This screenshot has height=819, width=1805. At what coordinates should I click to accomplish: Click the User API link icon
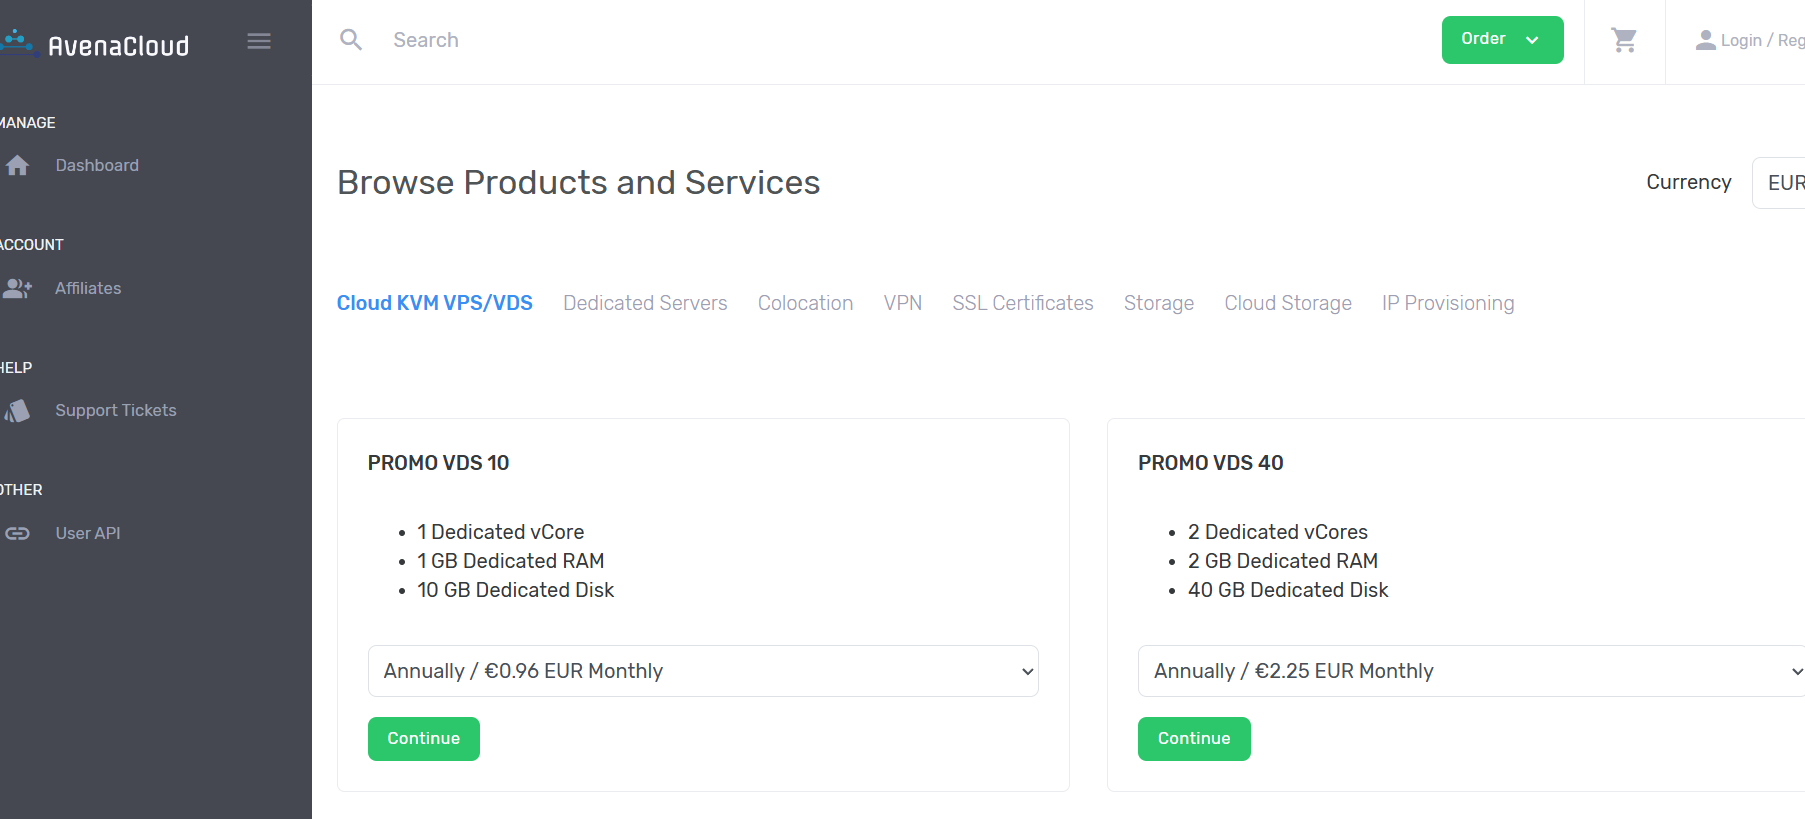click(x=17, y=534)
